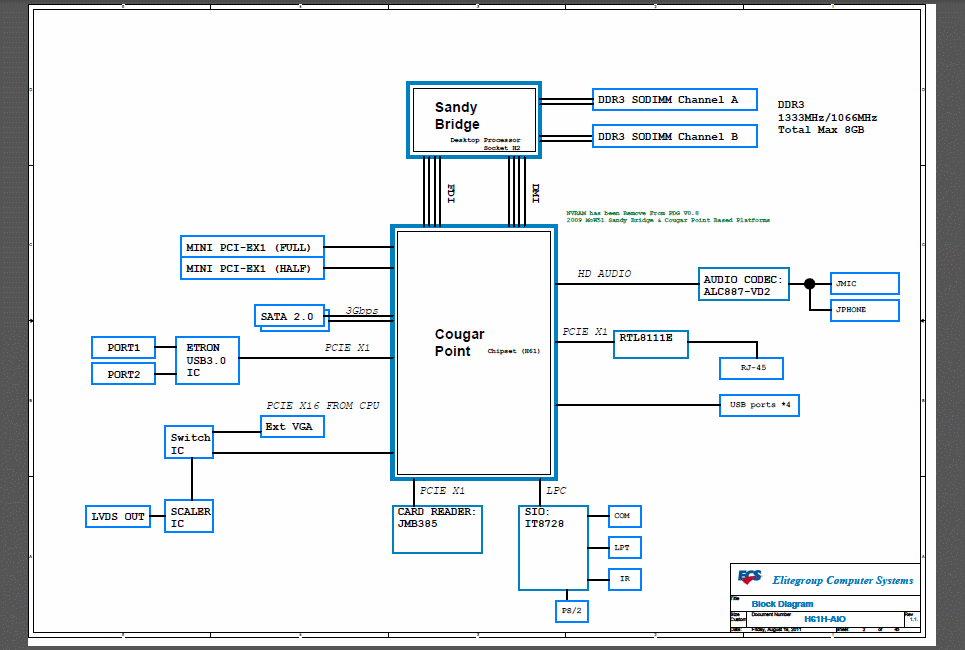965x650 pixels.
Task: Click the ETRON USB3.0 IC block
Action: [x=207, y=360]
